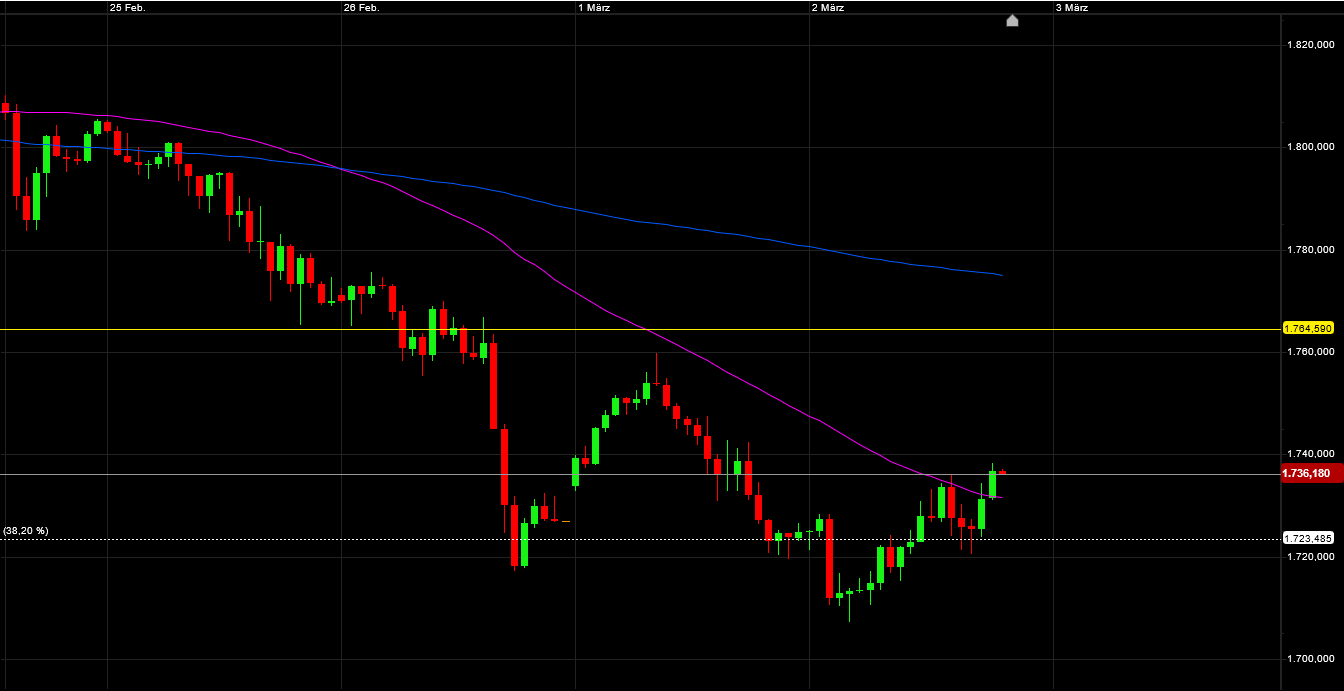The height and width of the screenshot is (691, 1344).
Task: Click the 1.740,000 price axis value
Action: pyautogui.click(x=1311, y=454)
